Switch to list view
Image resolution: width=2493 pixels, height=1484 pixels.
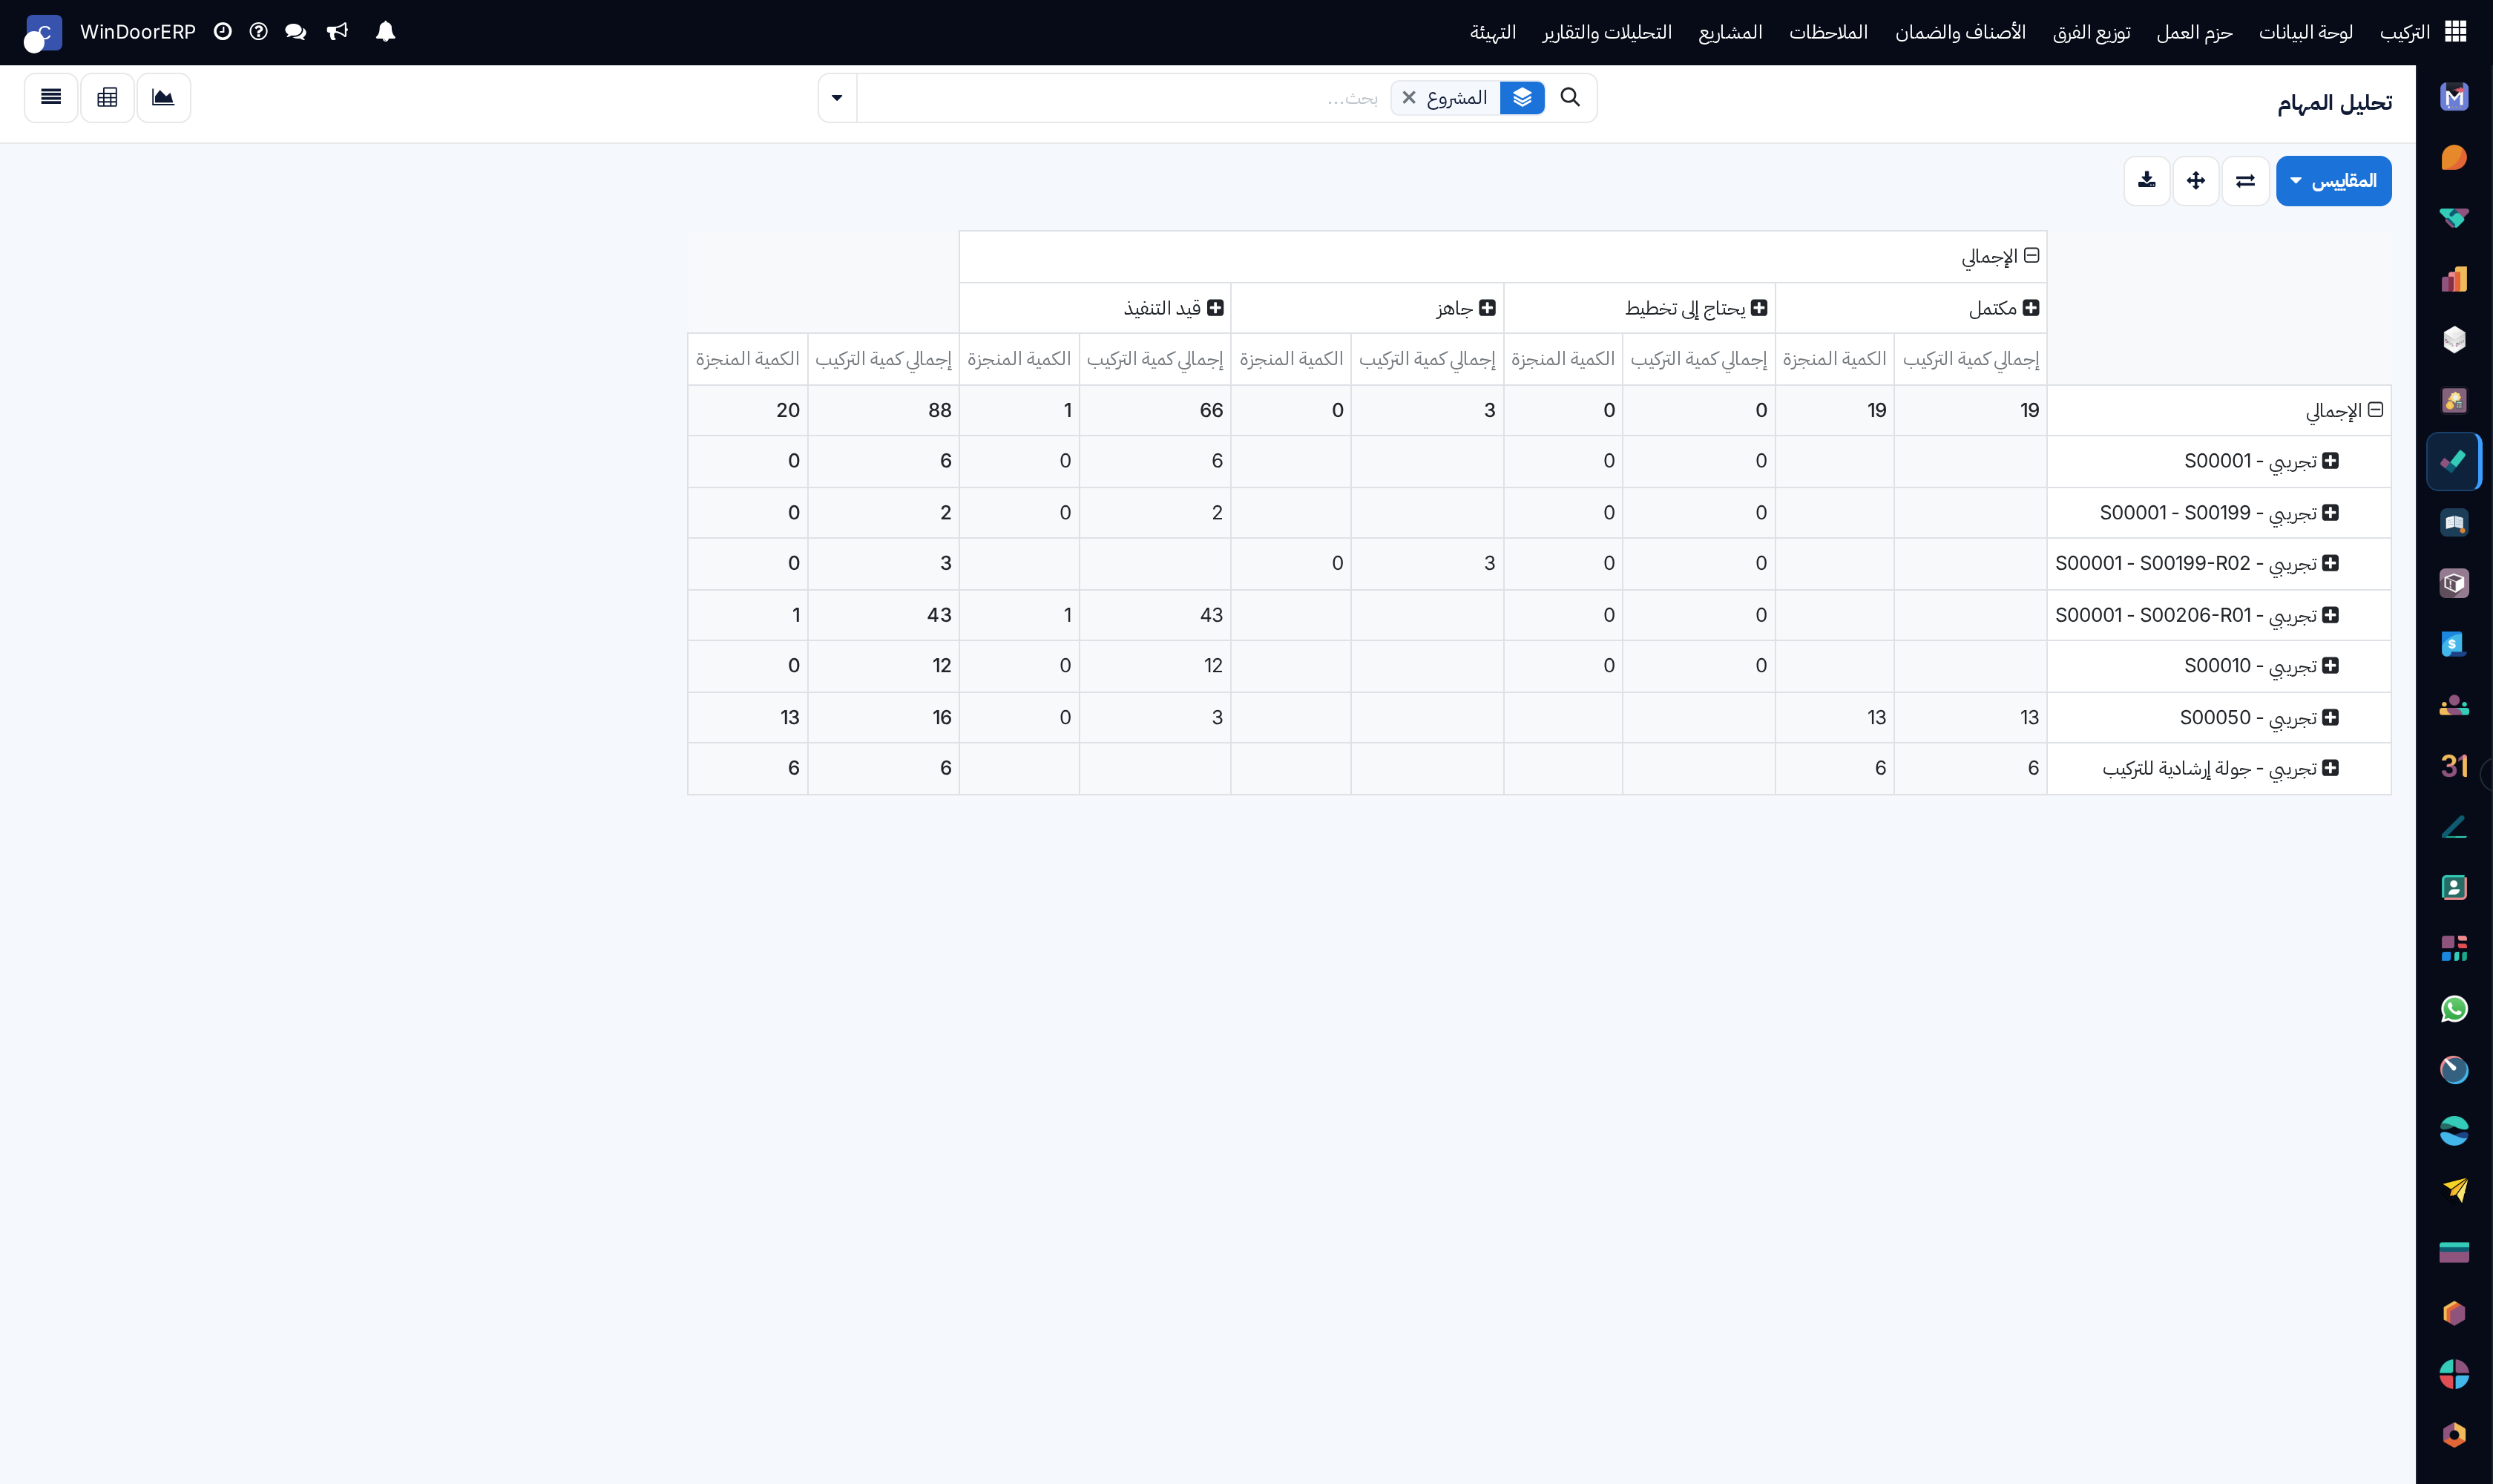(51, 97)
